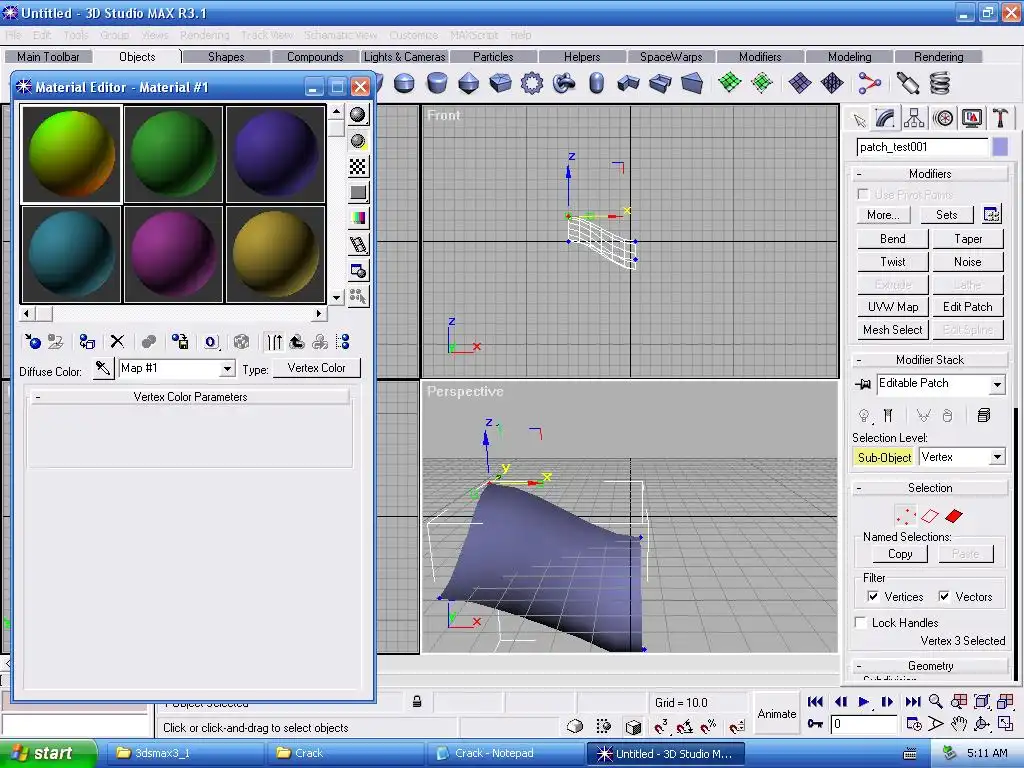Open the Motion command panel tab
The width and height of the screenshot is (1024, 768).
(943, 118)
